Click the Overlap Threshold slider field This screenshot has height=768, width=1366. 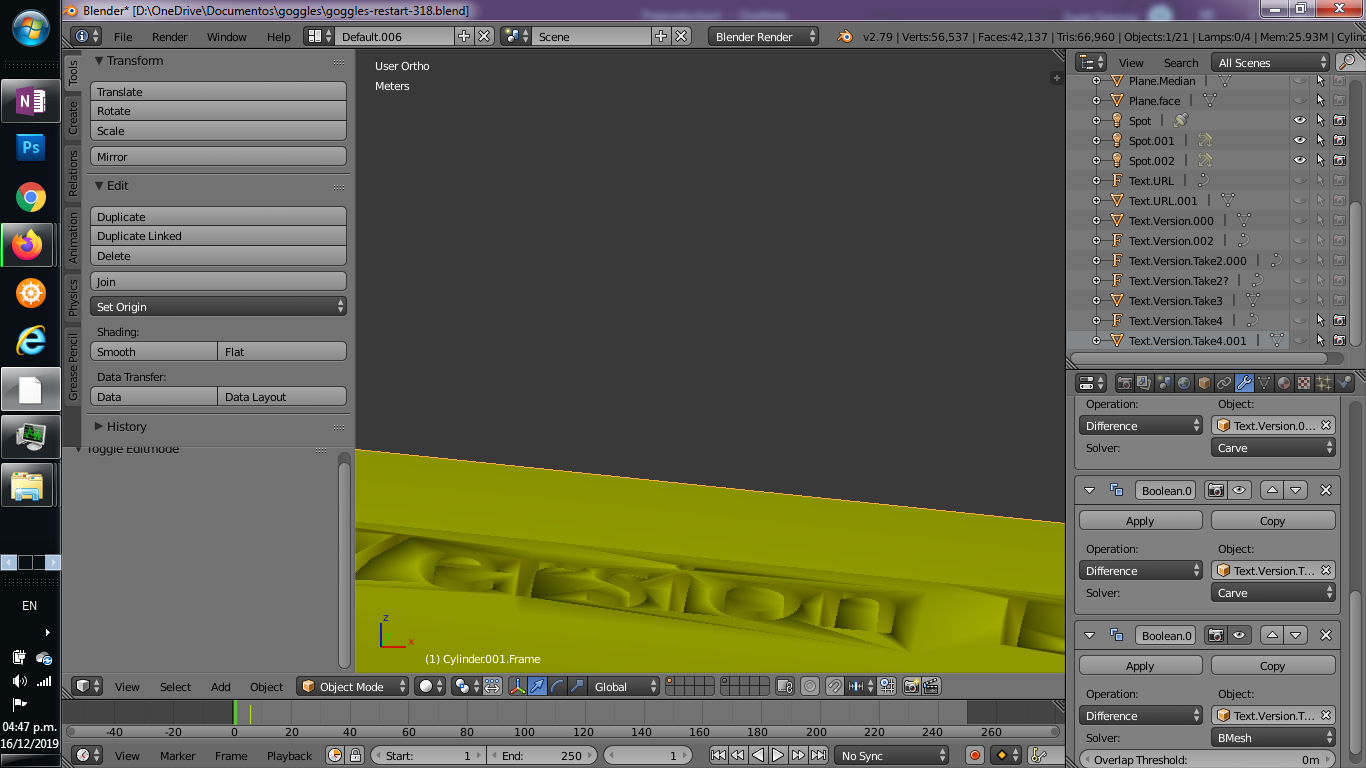1207,760
